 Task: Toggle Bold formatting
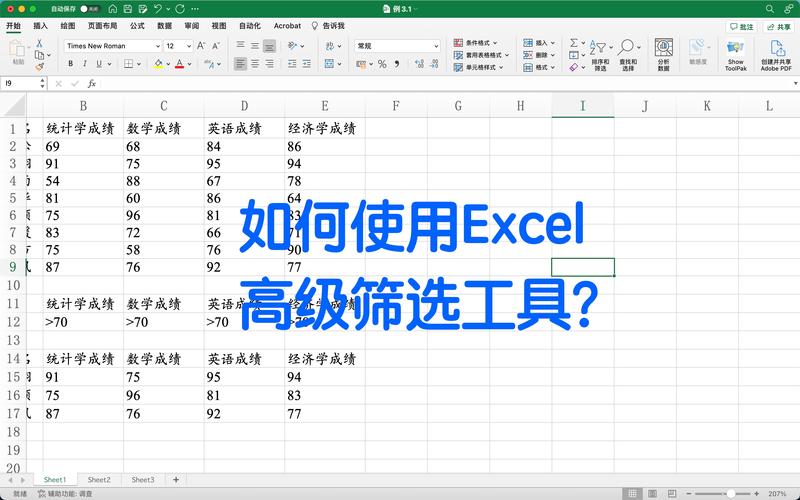(x=70, y=64)
